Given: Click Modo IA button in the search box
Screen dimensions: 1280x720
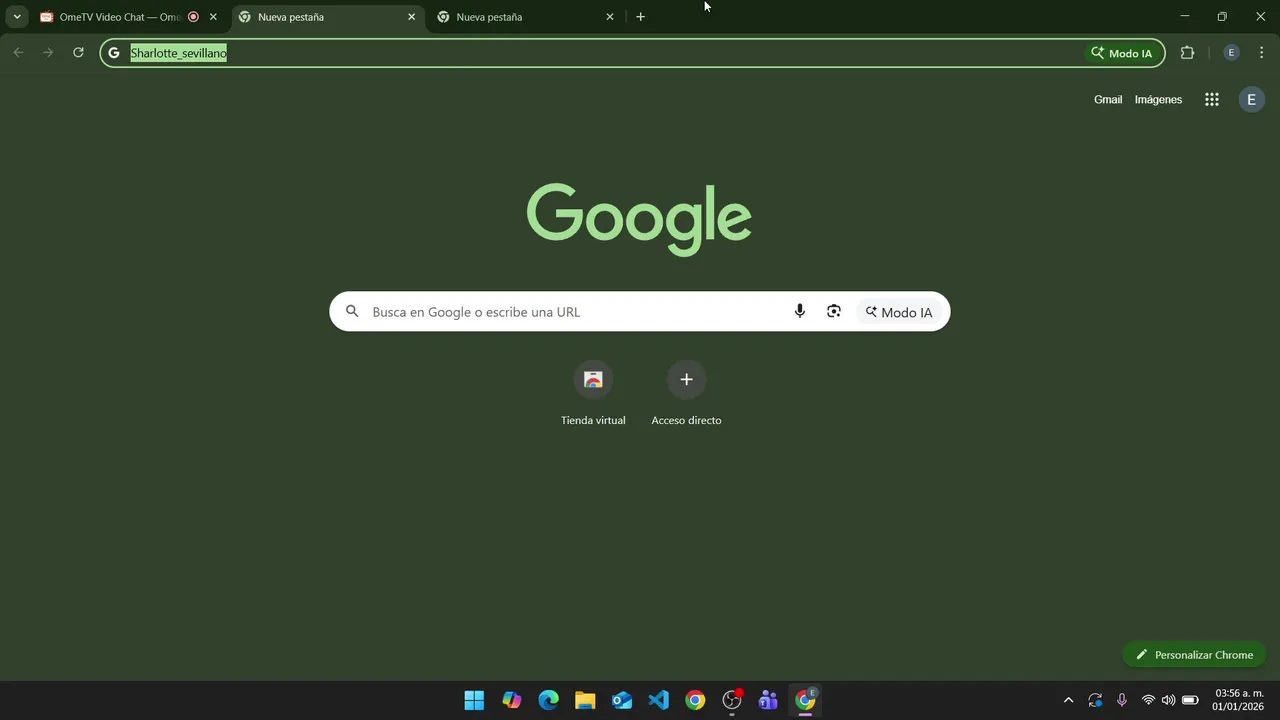Looking at the screenshot, I should [899, 312].
